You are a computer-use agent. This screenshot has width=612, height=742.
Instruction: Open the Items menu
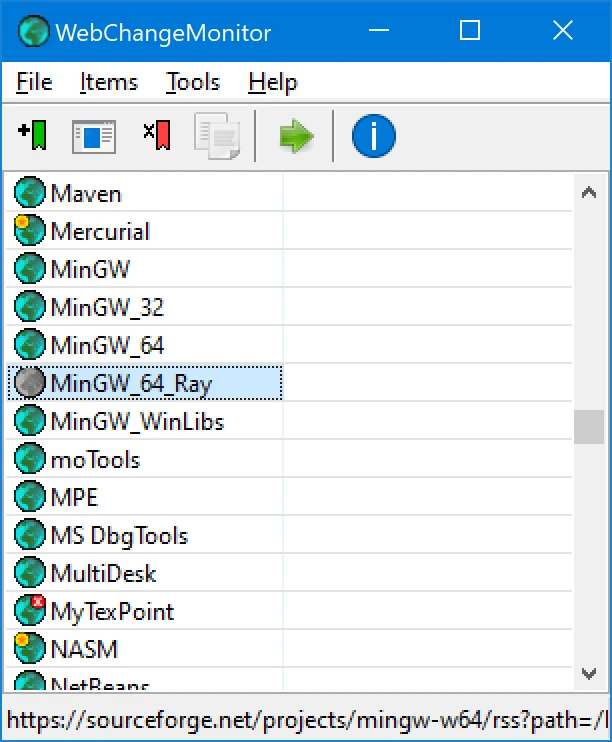coord(109,82)
